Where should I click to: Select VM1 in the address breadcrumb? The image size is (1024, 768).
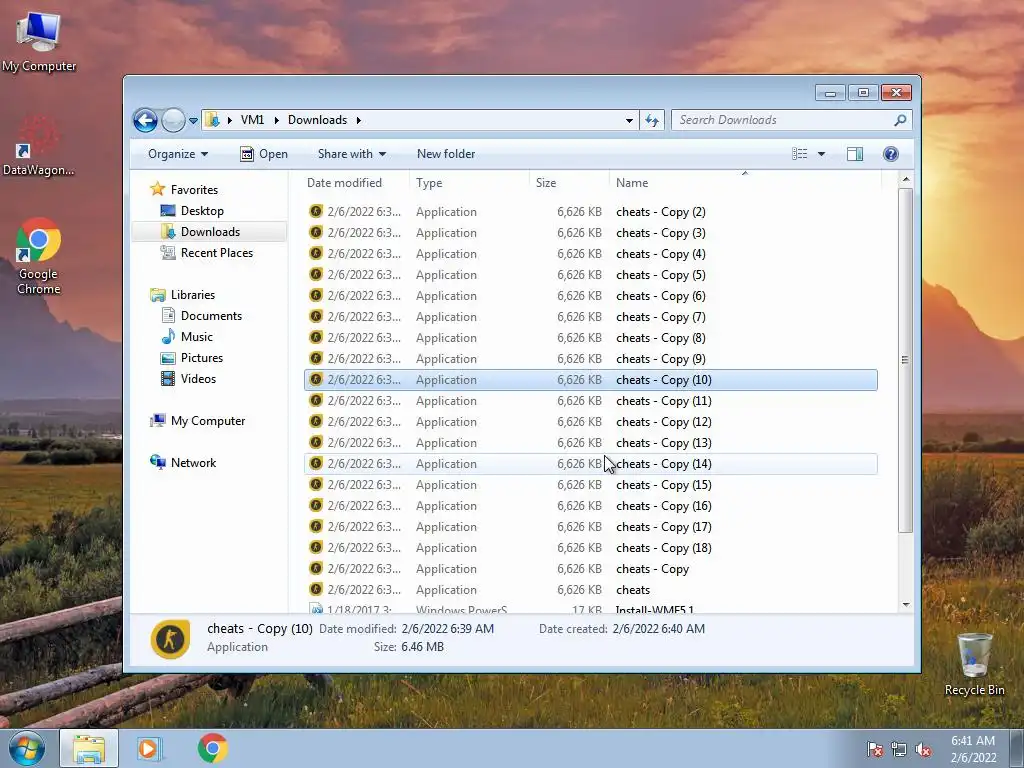click(252, 120)
